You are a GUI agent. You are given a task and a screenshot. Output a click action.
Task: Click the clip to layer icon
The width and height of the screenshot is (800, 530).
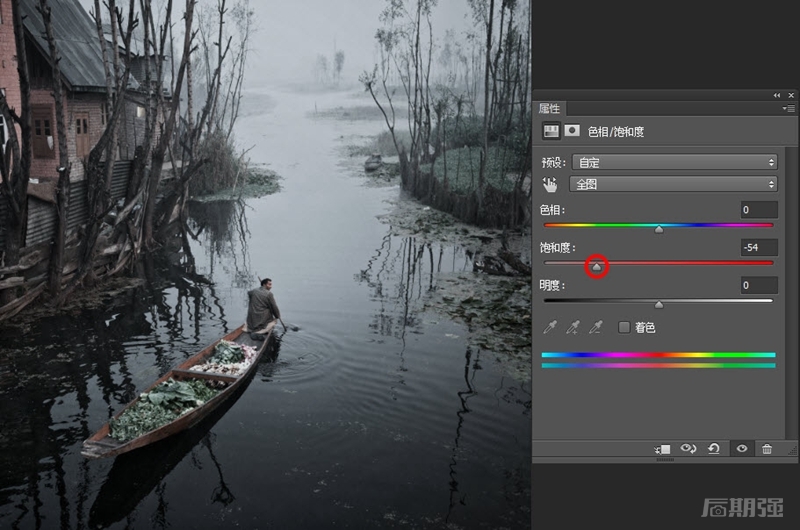(x=662, y=449)
